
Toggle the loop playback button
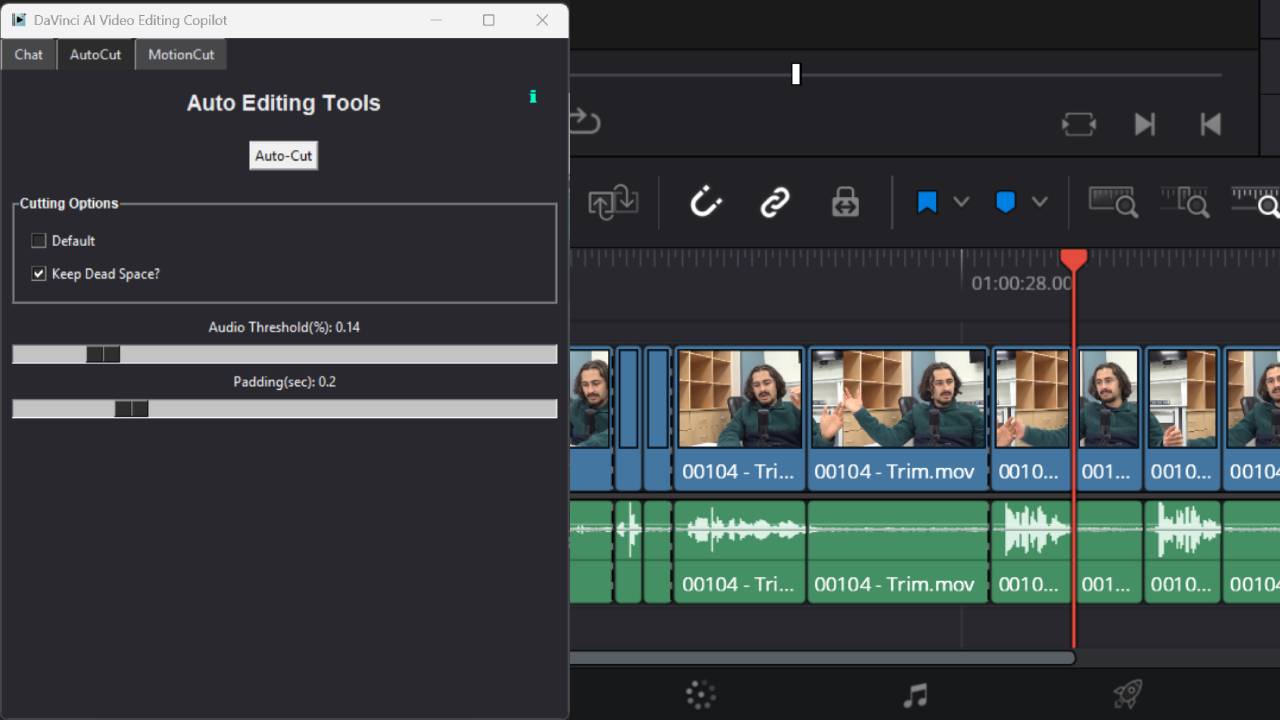click(1078, 124)
